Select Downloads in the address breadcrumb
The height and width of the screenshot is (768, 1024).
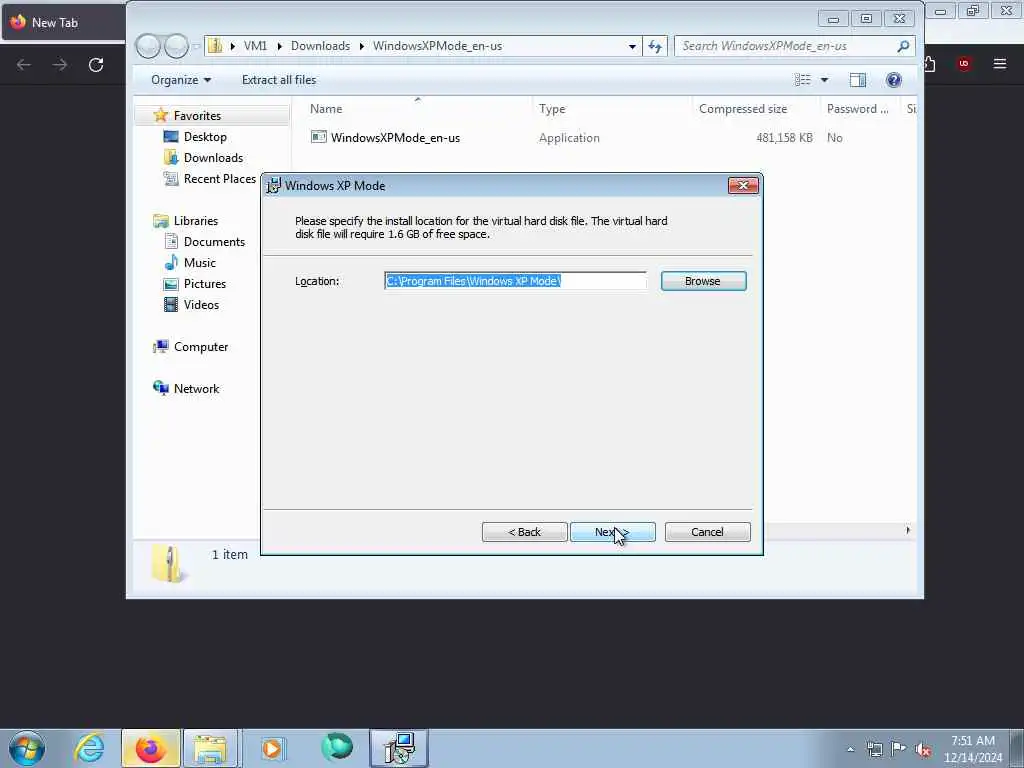320,46
